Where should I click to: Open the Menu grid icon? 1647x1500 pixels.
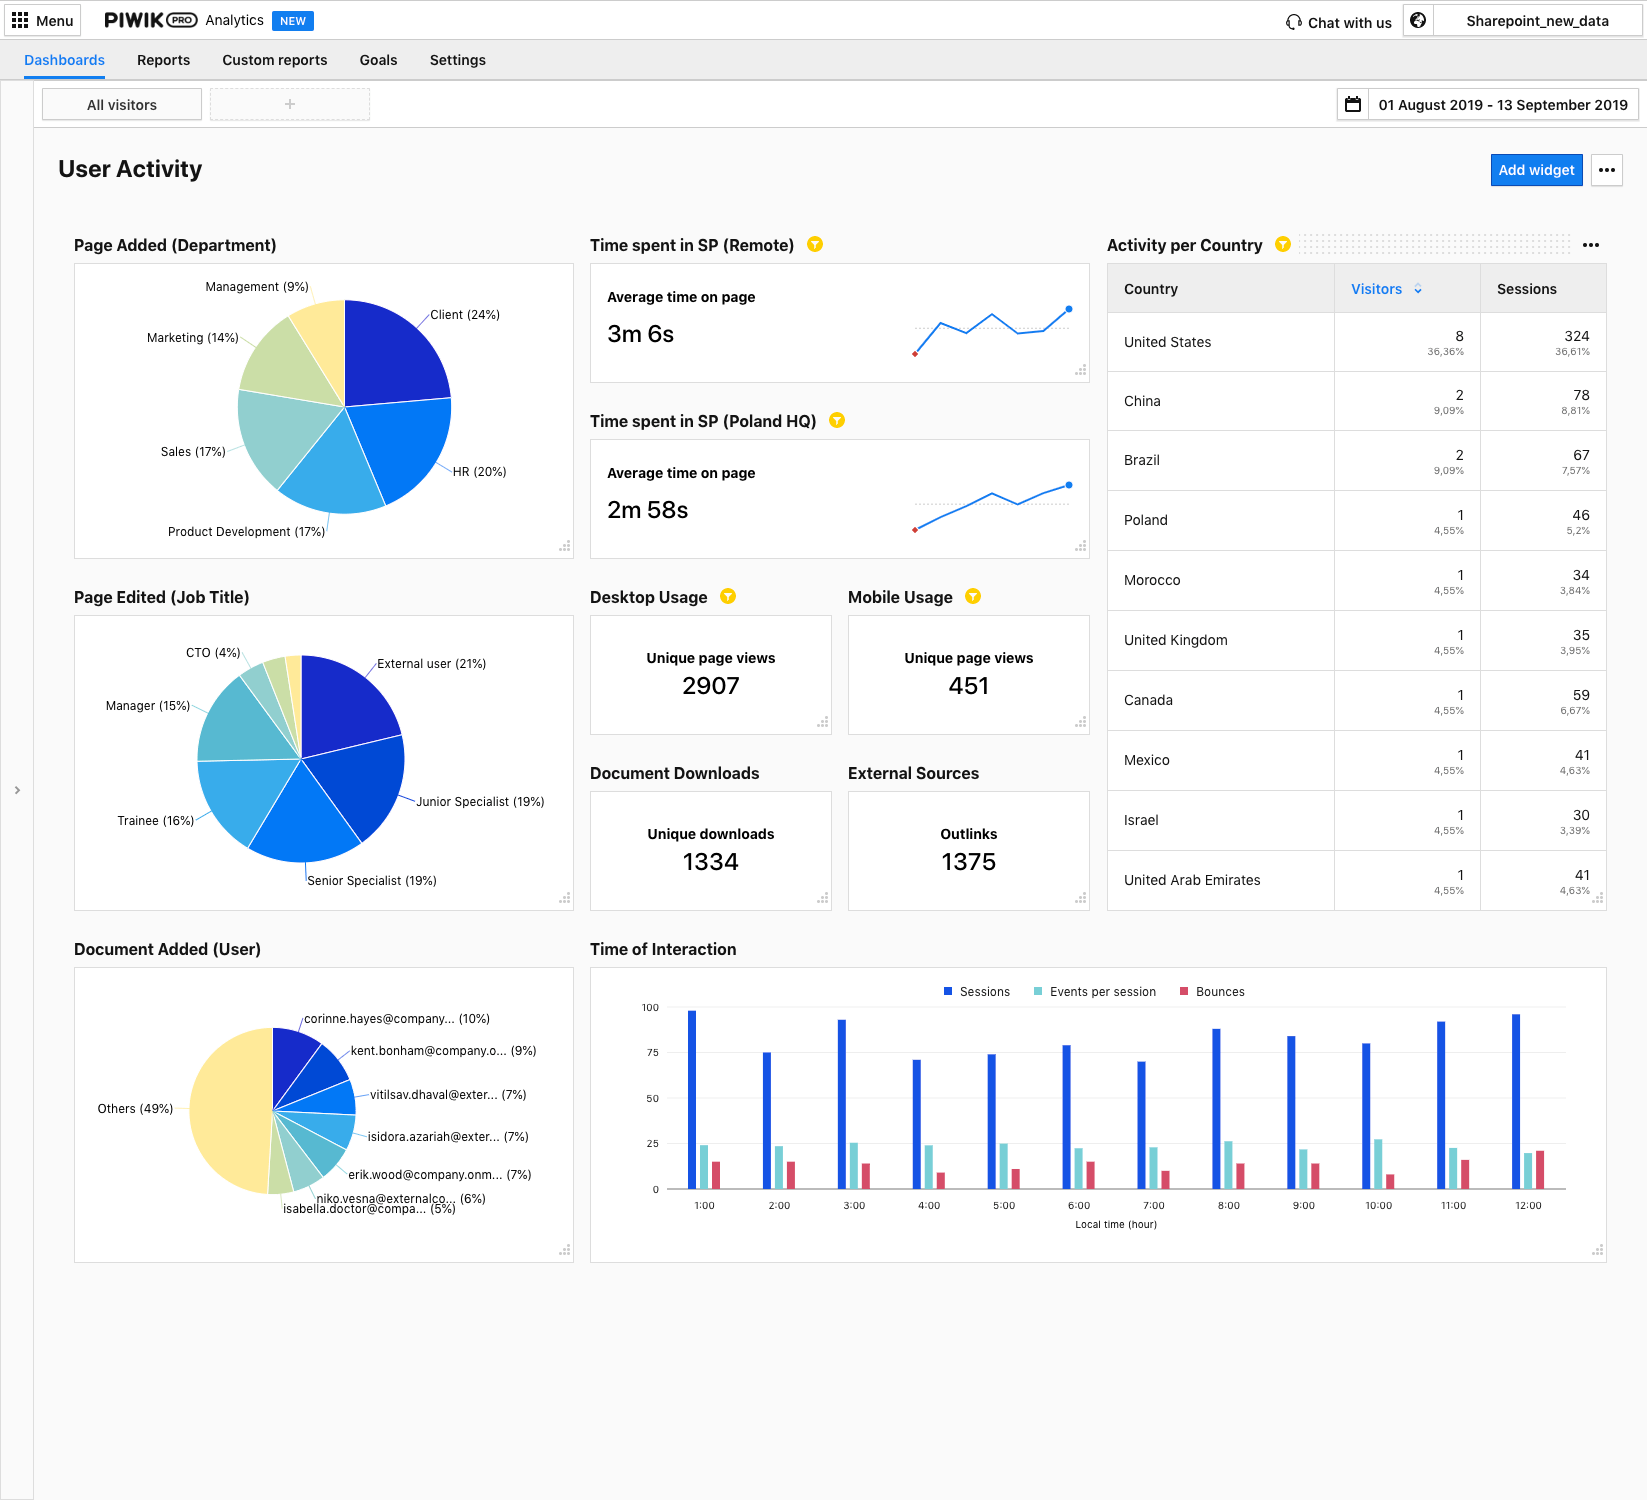point(19,20)
